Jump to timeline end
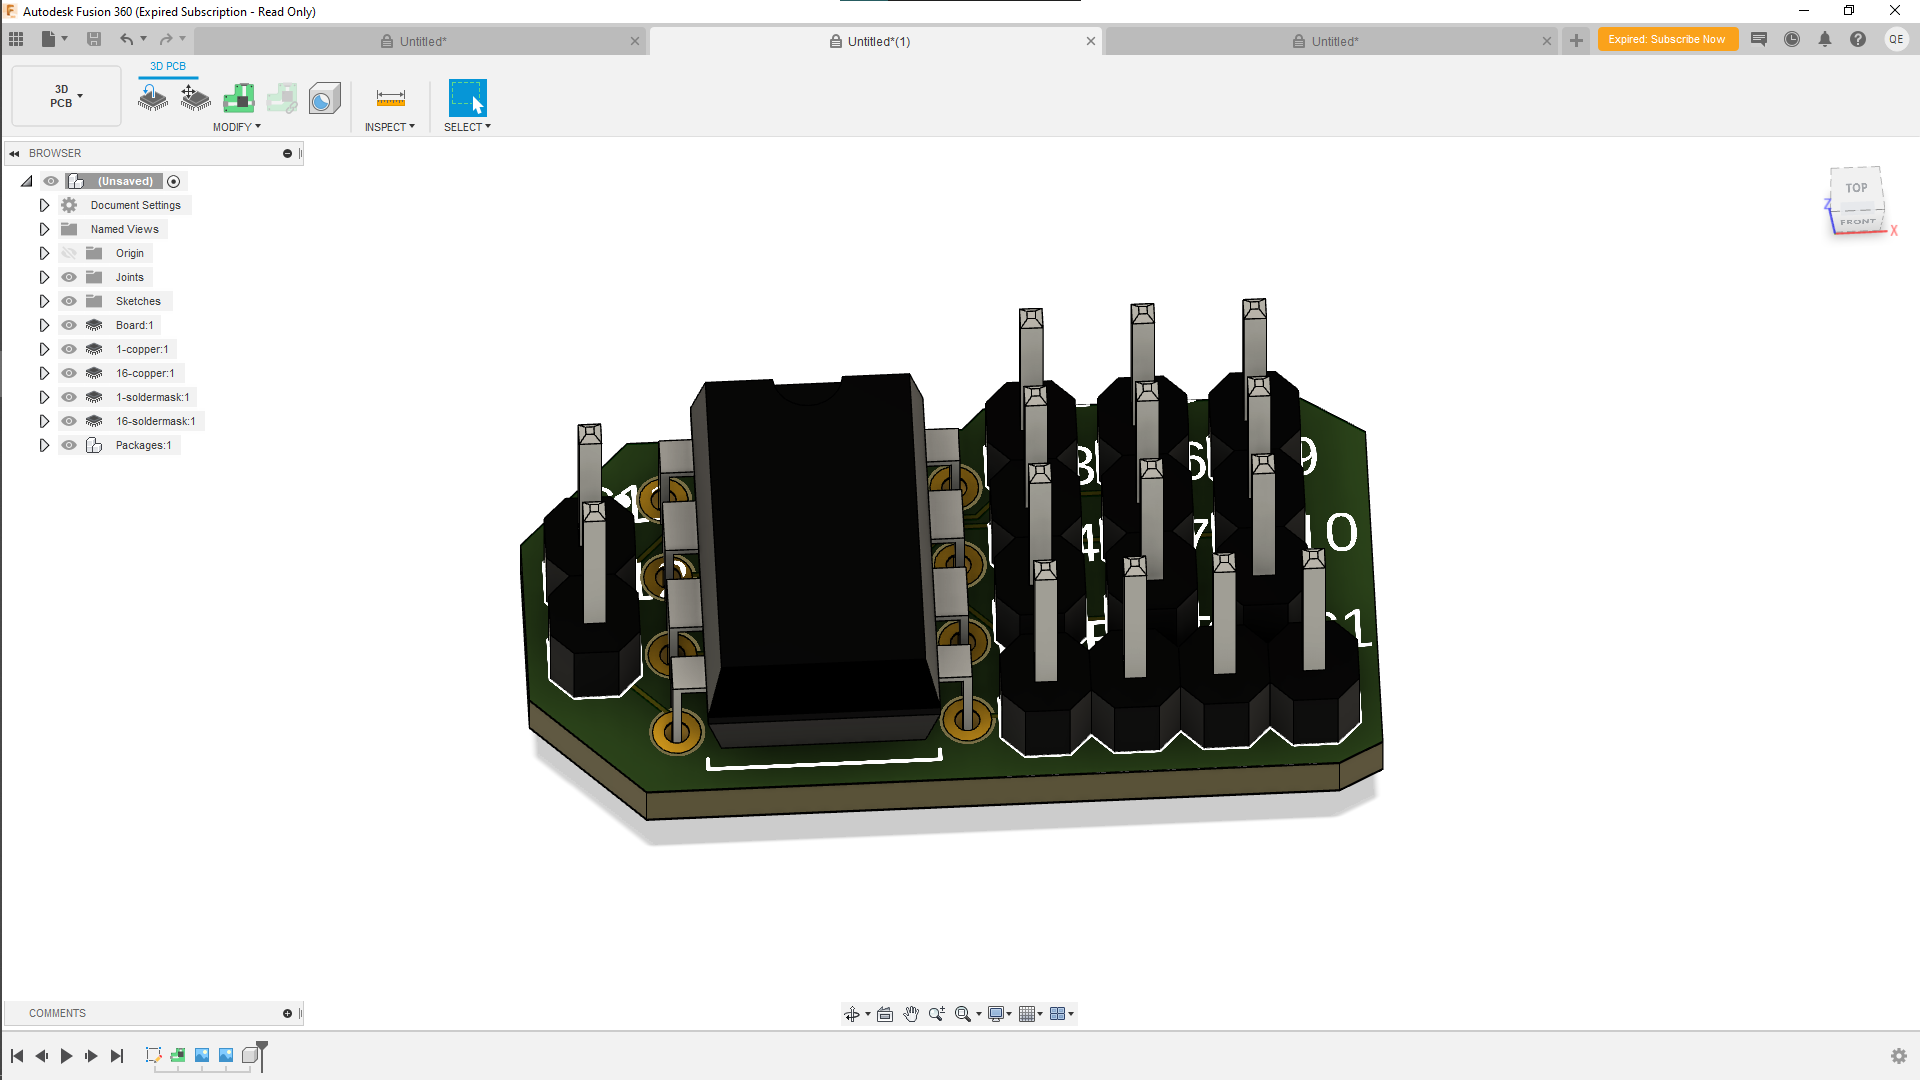 (116, 1056)
